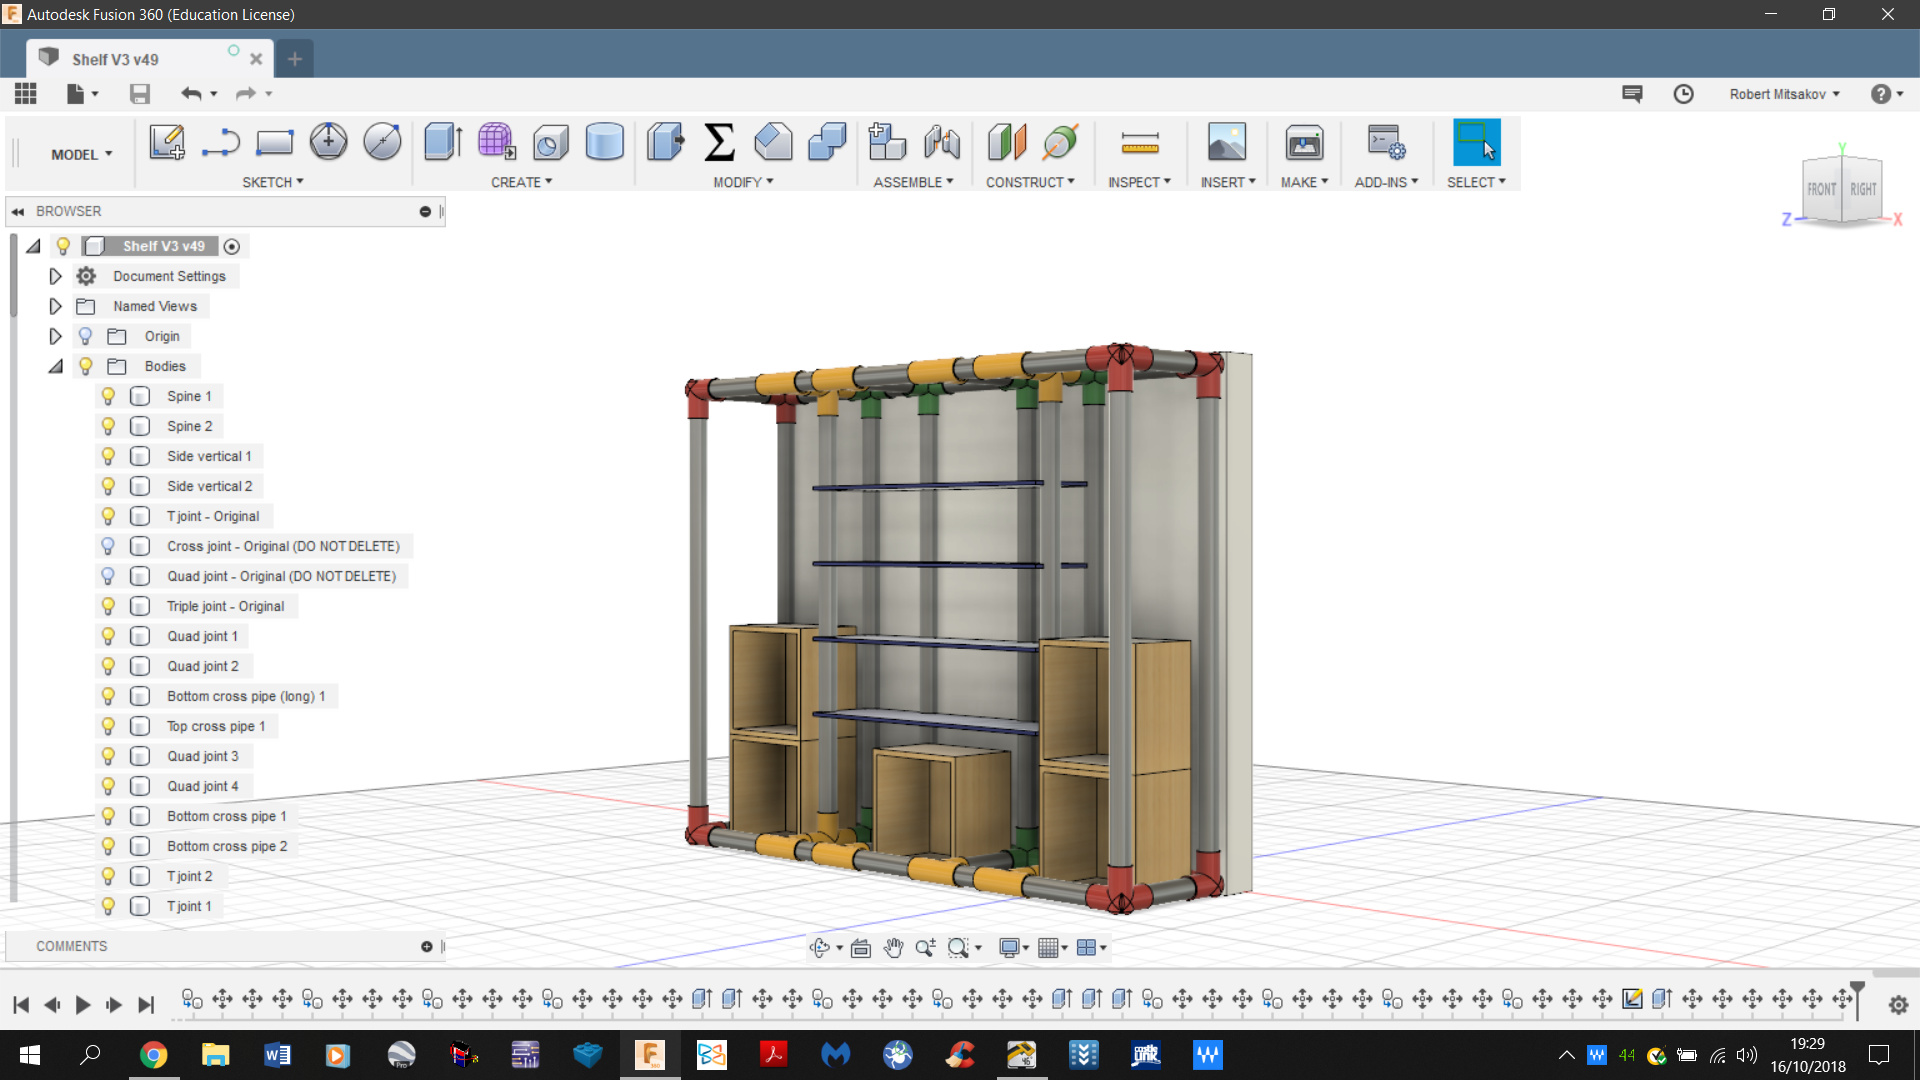Image resolution: width=1920 pixels, height=1080 pixels.
Task: Click the Pan hand navigation tool
Action: click(893, 947)
